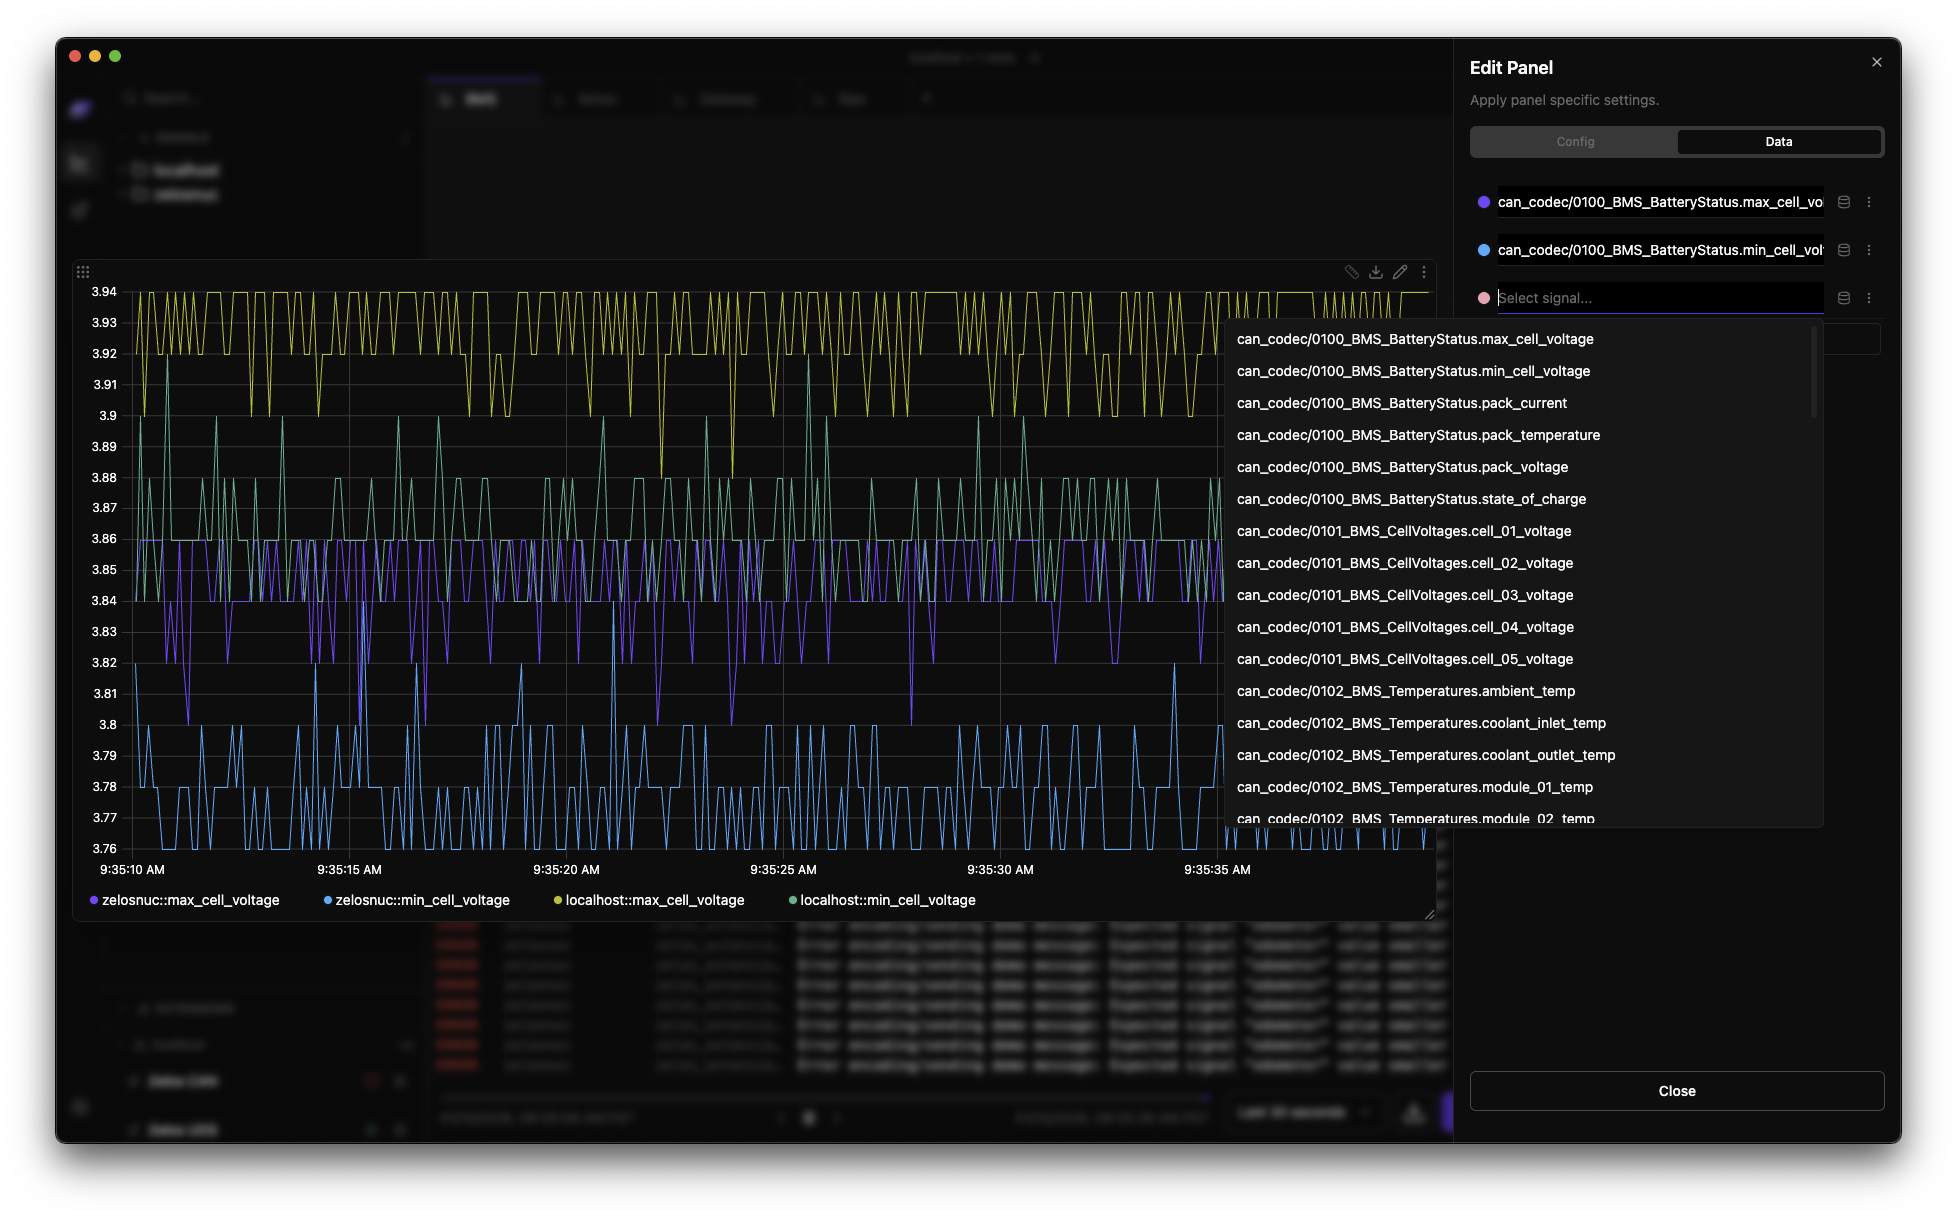The image size is (1957, 1217).
Task: Click the chart panel pencil edit icon
Action: pos(1400,272)
